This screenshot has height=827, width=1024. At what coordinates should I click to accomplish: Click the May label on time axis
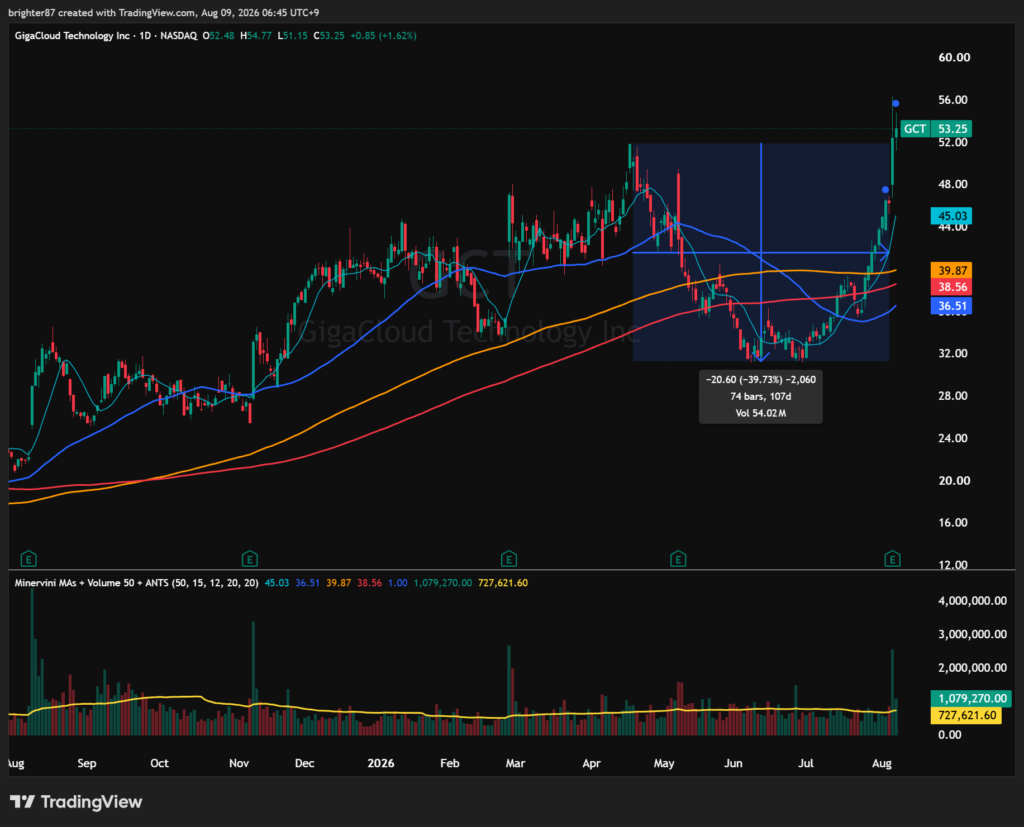coord(664,764)
